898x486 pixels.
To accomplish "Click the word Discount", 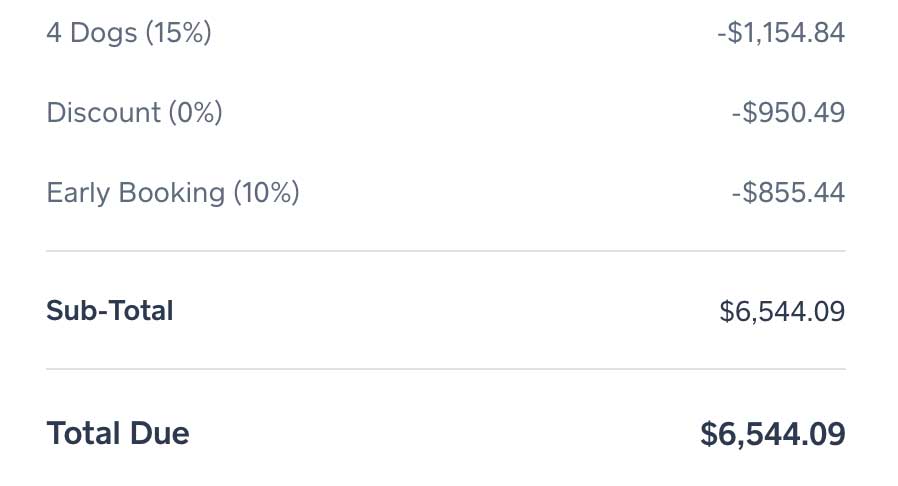I will click(102, 112).
